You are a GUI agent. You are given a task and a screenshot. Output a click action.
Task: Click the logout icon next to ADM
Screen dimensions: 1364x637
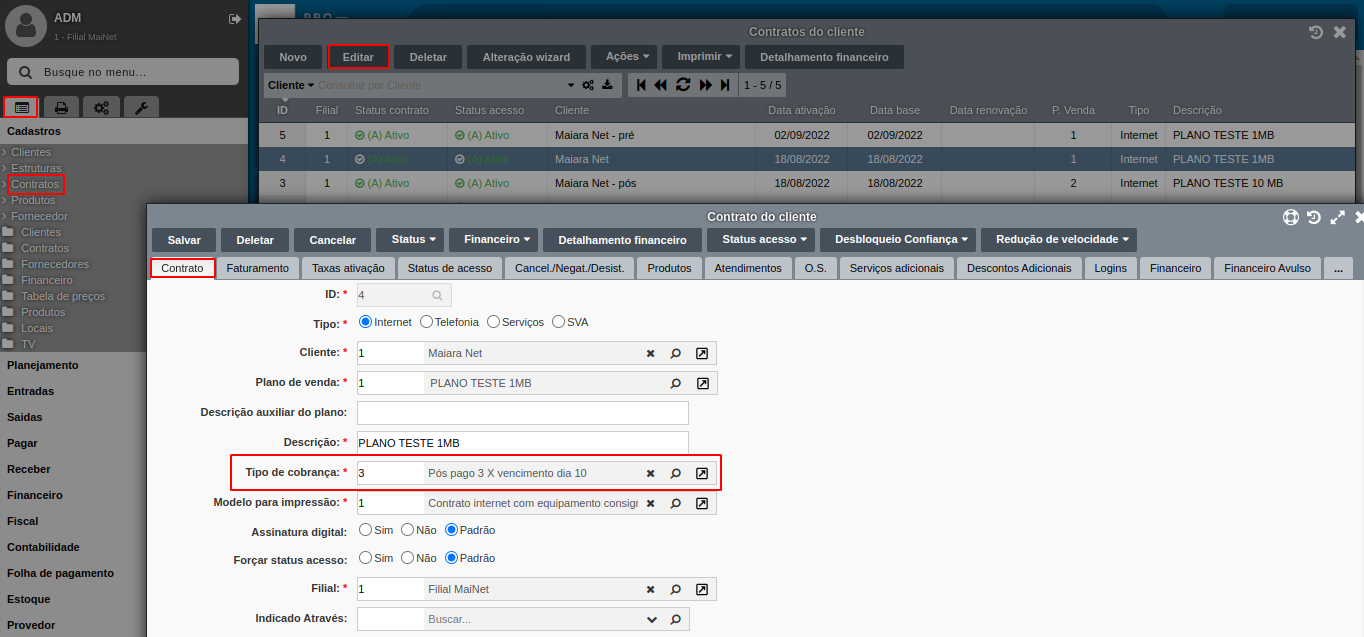(x=235, y=19)
